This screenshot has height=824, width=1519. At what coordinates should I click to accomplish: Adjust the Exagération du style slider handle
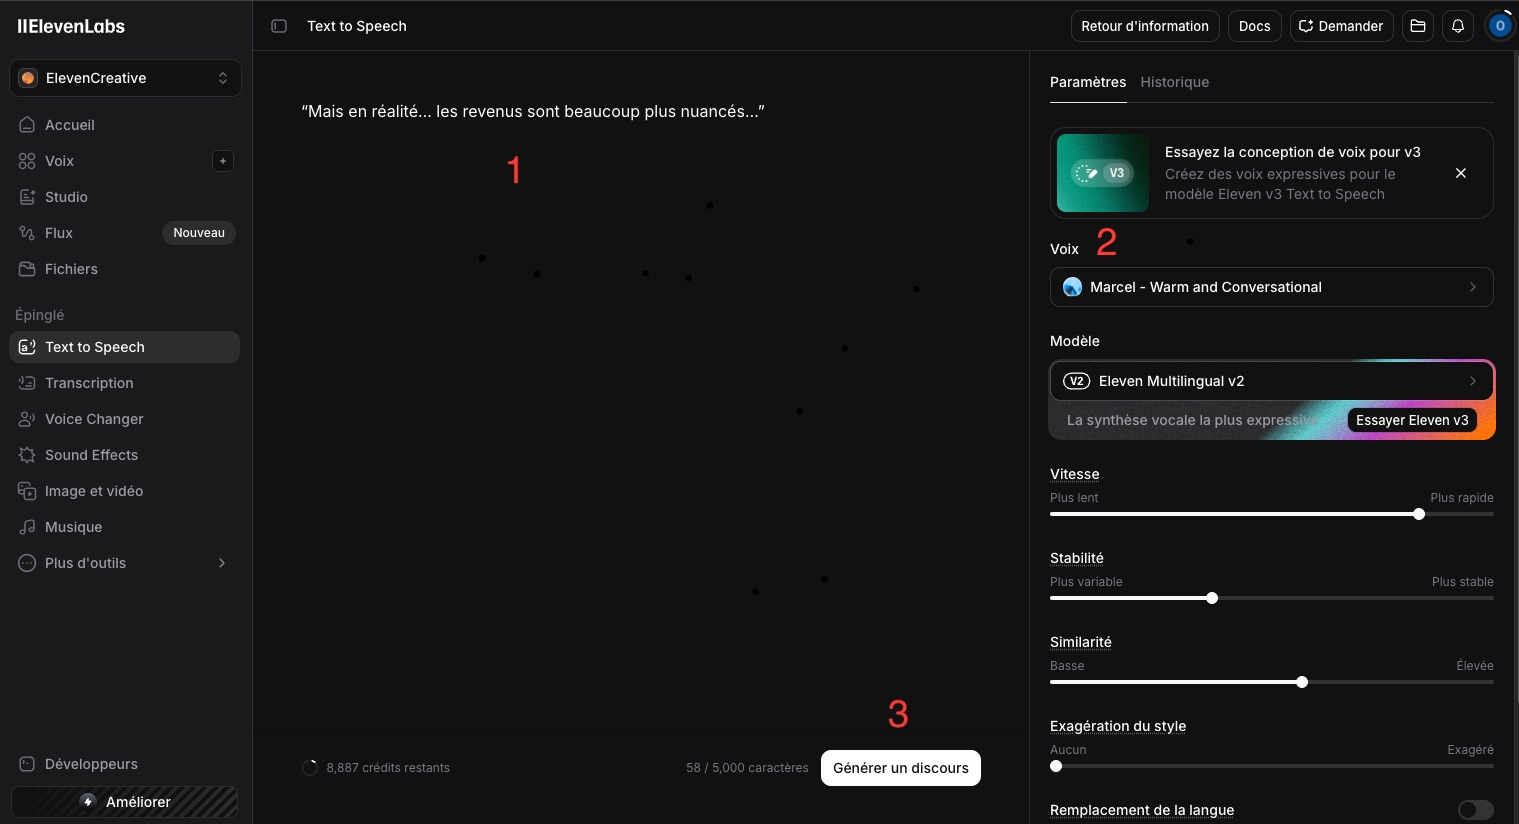tap(1056, 766)
